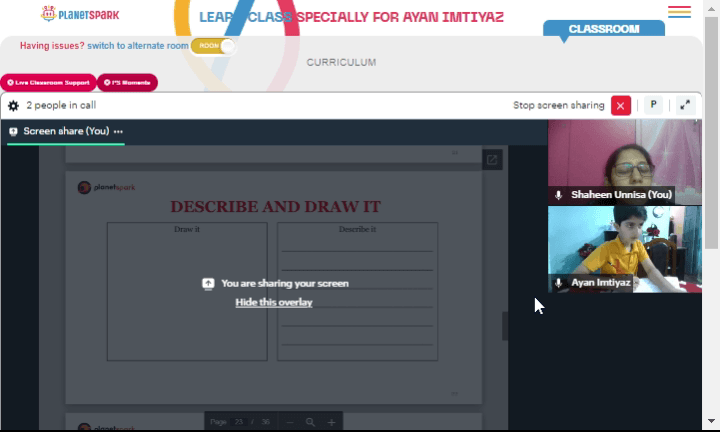This screenshot has height=432, width=720.
Task: Click the page number field showing 23
Action: click(x=239, y=422)
